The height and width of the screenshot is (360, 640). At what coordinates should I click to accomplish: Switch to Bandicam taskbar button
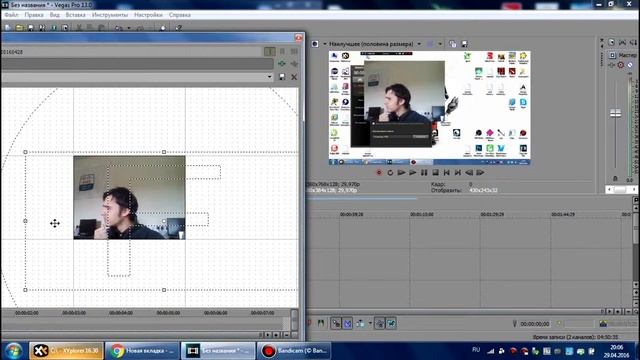[293, 351]
